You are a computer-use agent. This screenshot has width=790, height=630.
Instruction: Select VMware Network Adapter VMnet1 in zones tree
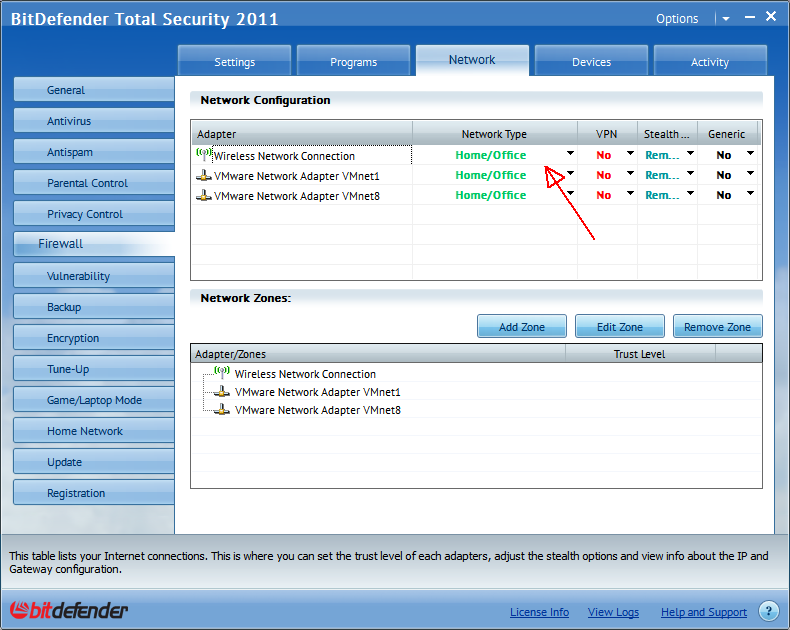(317, 392)
